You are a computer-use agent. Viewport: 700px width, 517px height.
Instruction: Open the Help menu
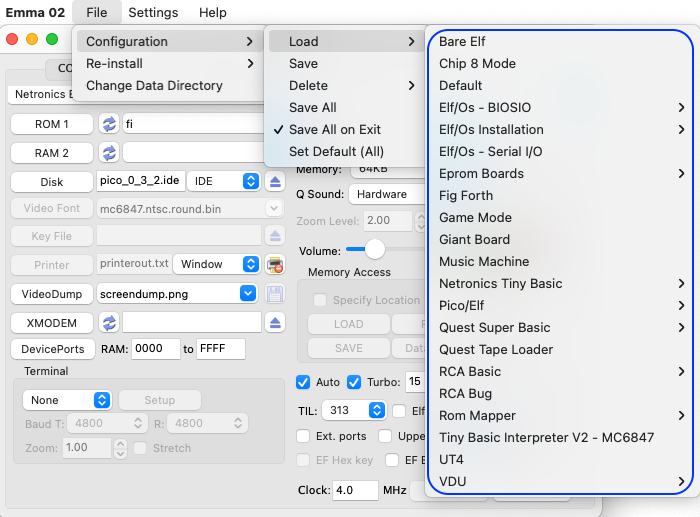pos(212,13)
